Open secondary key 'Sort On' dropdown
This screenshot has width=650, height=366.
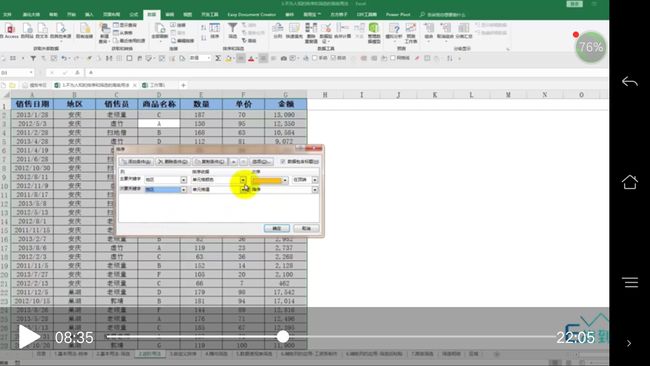pos(243,189)
